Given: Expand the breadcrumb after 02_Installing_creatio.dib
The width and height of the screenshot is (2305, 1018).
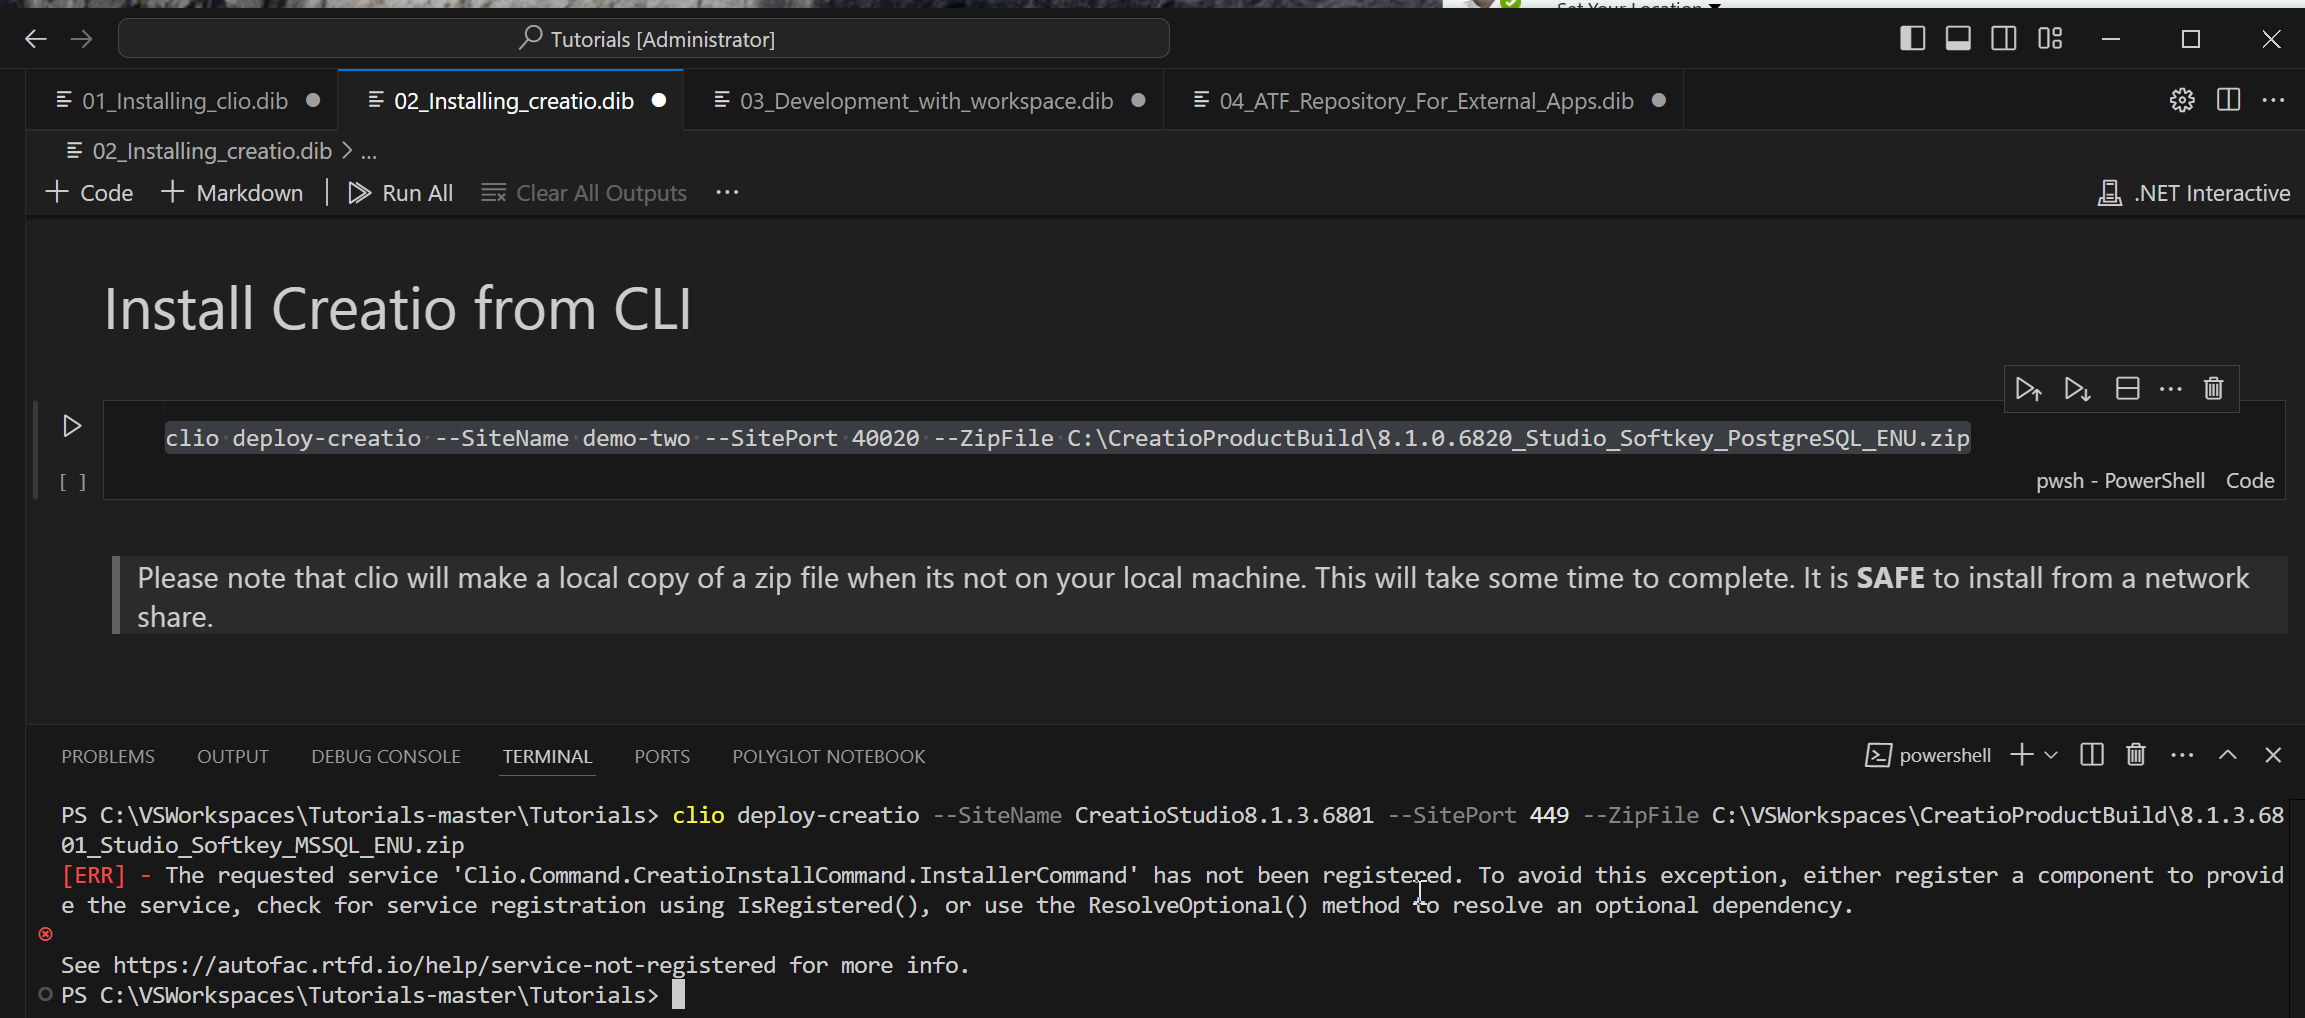Looking at the screenshot, I should click(369, 150).
